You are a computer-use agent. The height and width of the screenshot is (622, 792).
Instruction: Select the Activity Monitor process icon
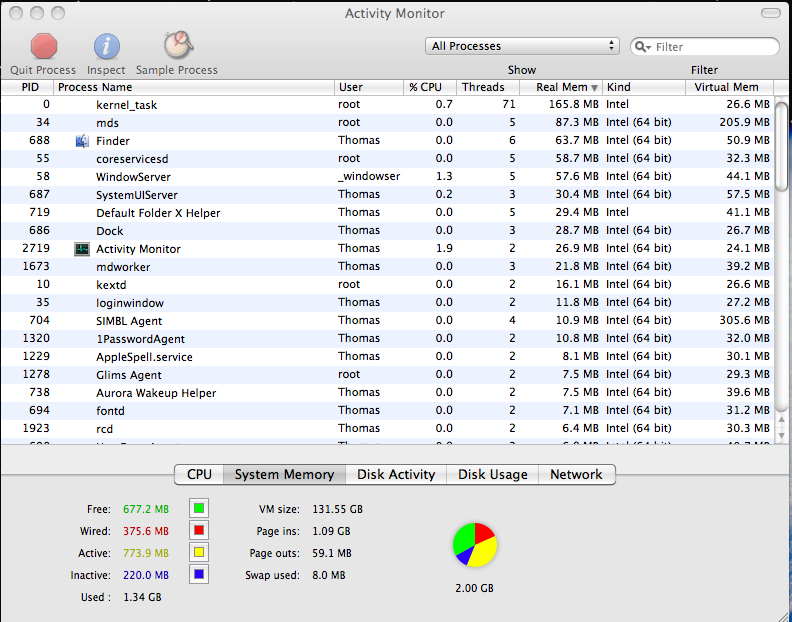click(82, 249)
